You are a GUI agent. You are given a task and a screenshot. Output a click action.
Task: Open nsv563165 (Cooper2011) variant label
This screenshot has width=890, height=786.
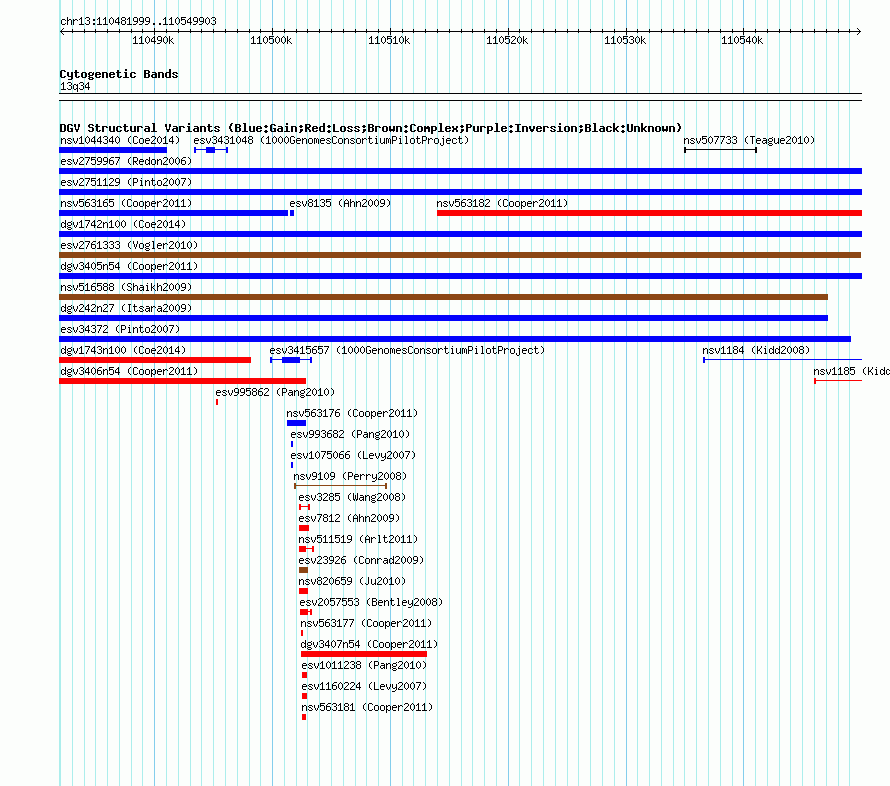click(126, 203)
